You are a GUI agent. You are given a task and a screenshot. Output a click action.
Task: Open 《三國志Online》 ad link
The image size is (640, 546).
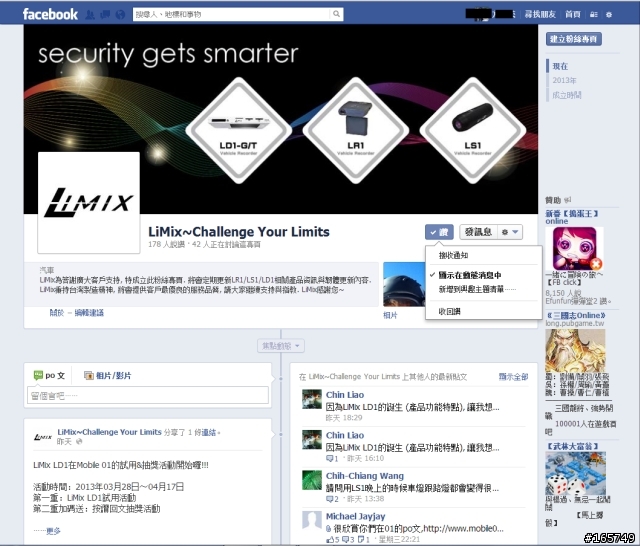click(575, 315)
